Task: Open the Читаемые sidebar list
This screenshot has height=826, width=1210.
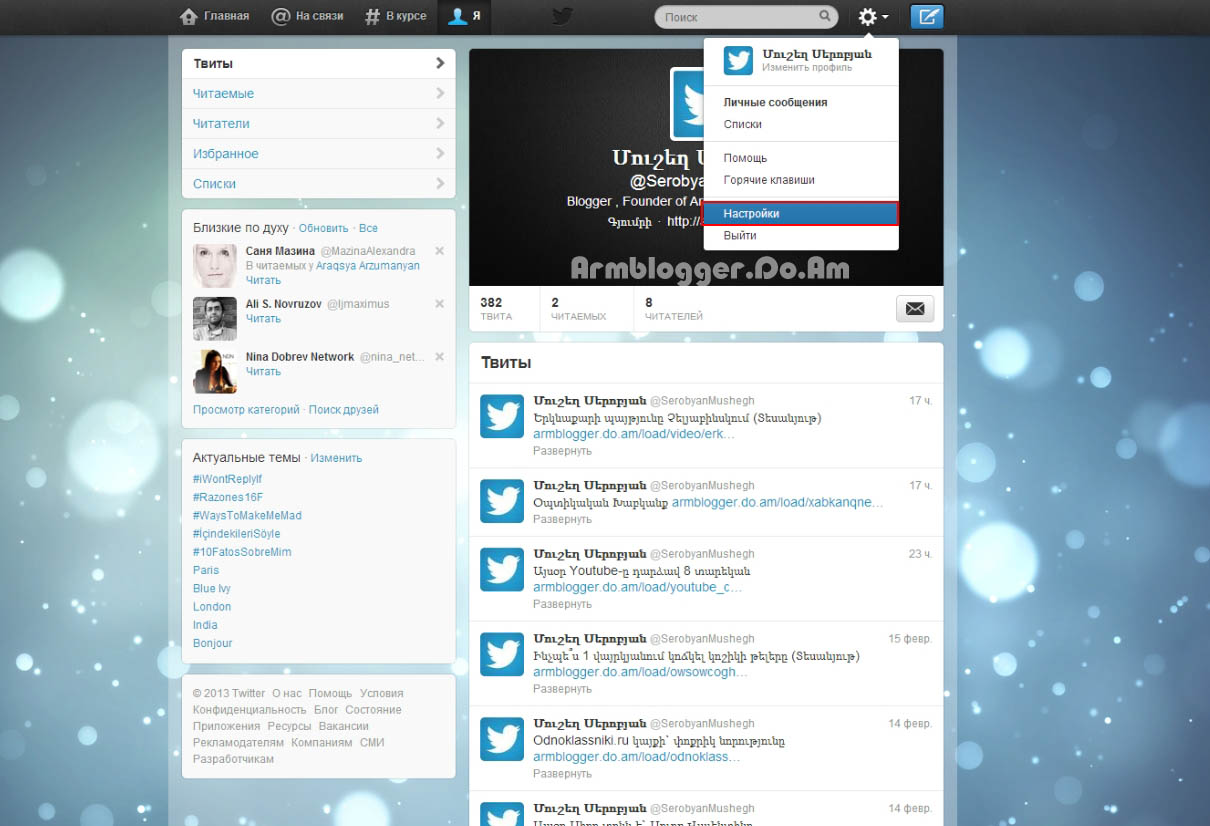Action: [319, 93]
